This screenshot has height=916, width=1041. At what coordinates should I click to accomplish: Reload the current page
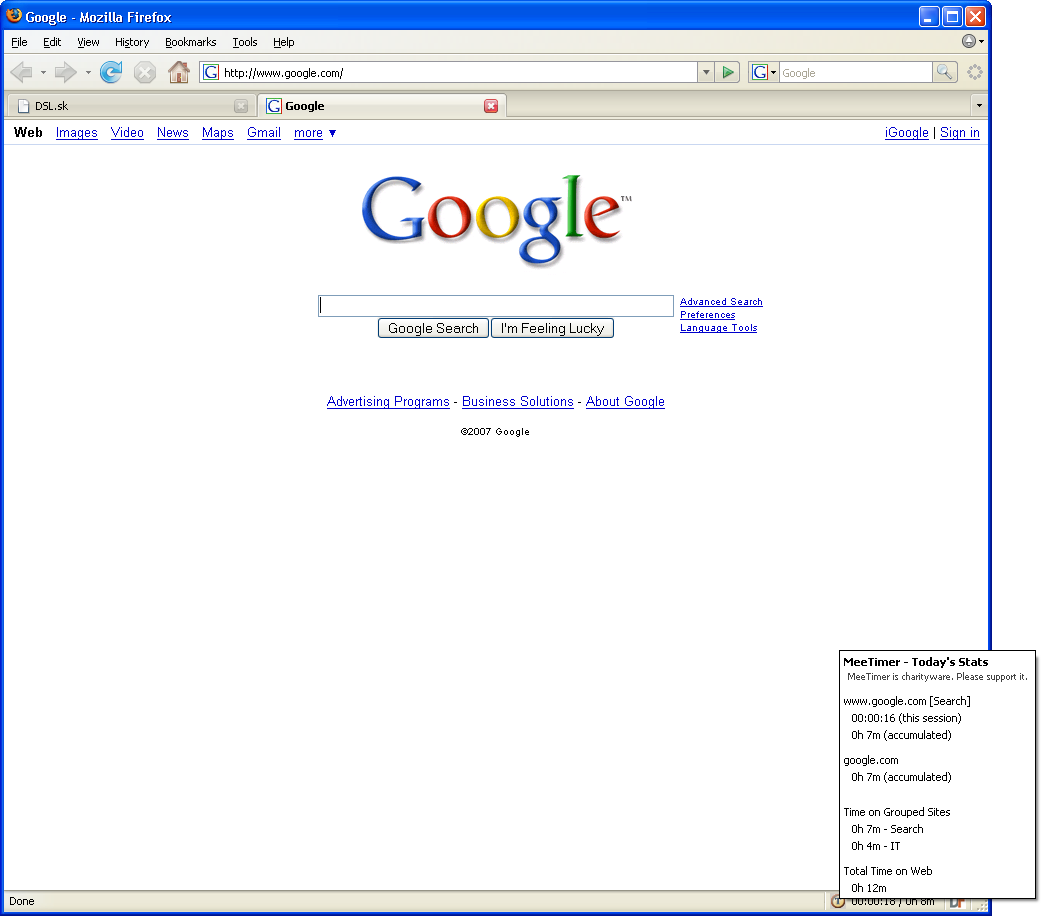coord(111,72)
